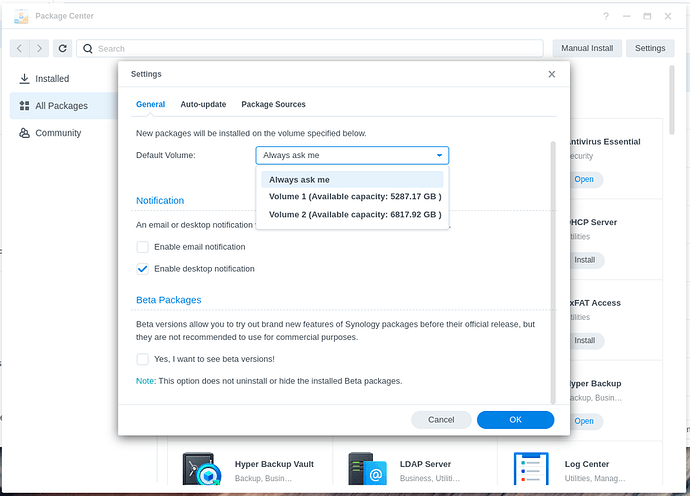This screenshot has height=496, width=690.
Task: Click the Settings toolbar button
Action: [x=650, y=48]
